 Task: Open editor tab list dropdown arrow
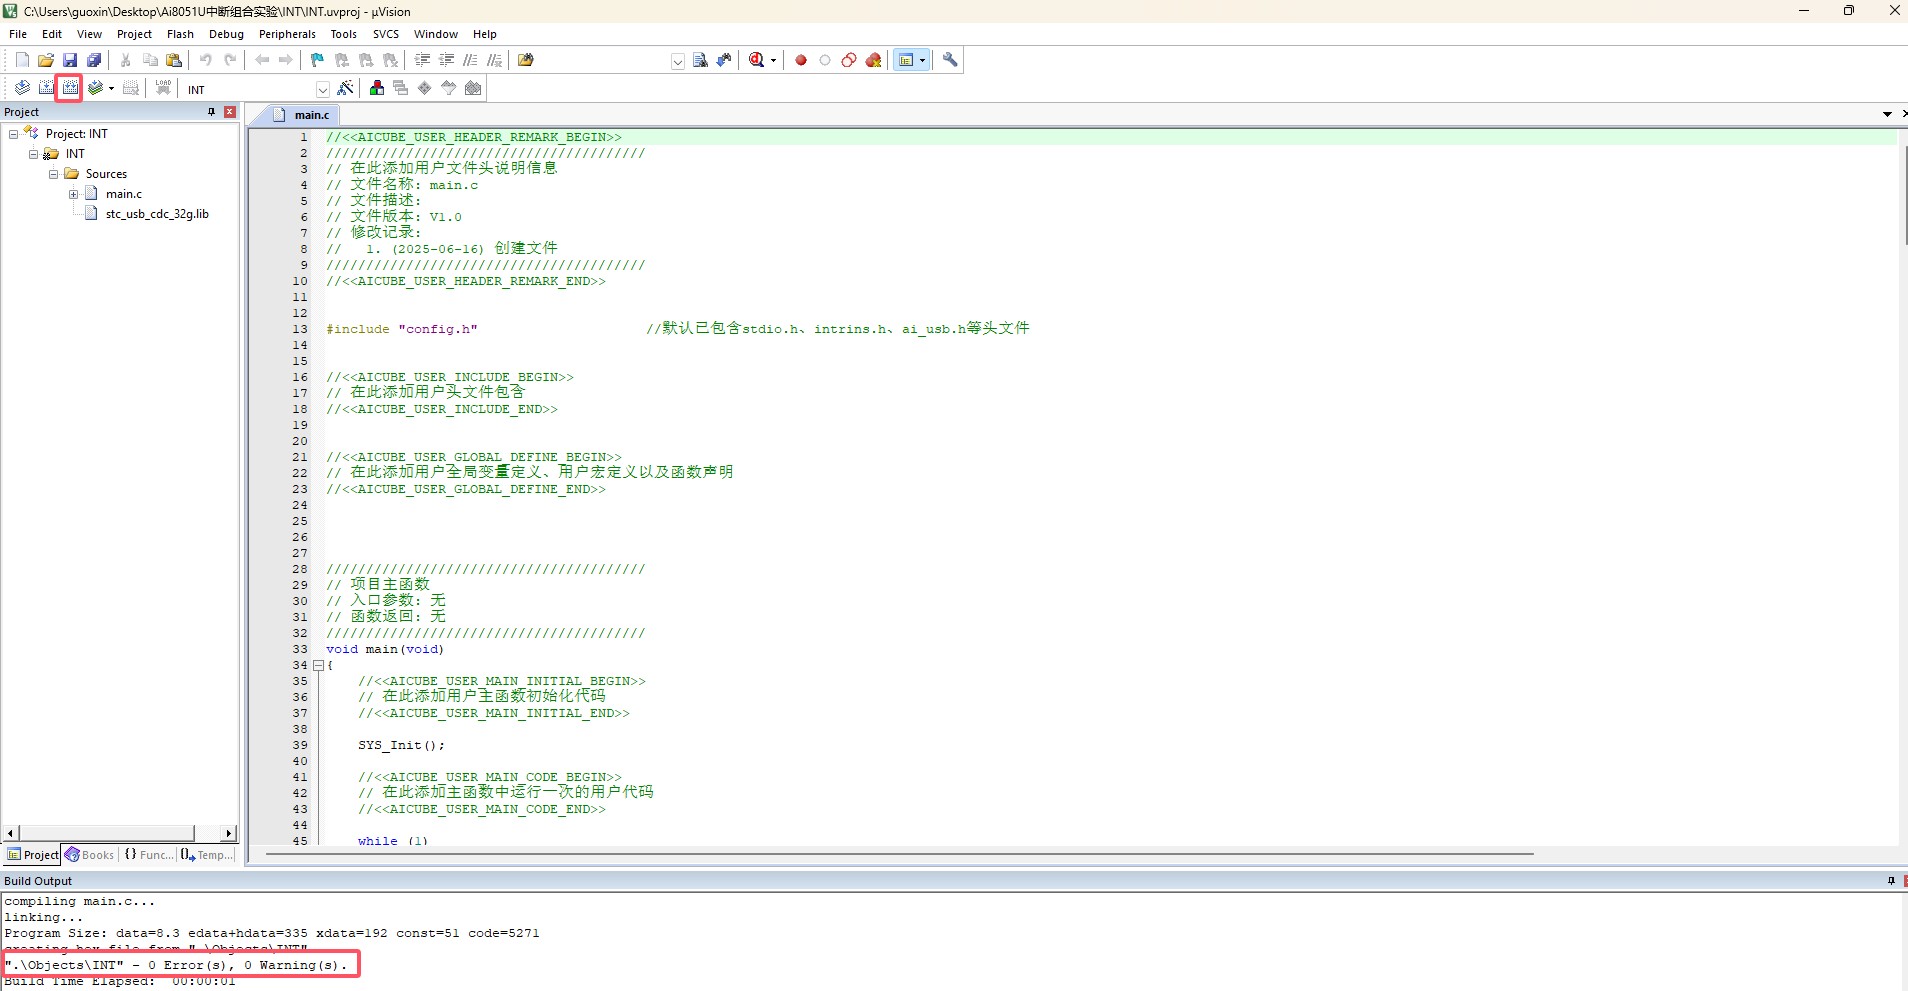pyautogui.click(x=1887, y=114)
